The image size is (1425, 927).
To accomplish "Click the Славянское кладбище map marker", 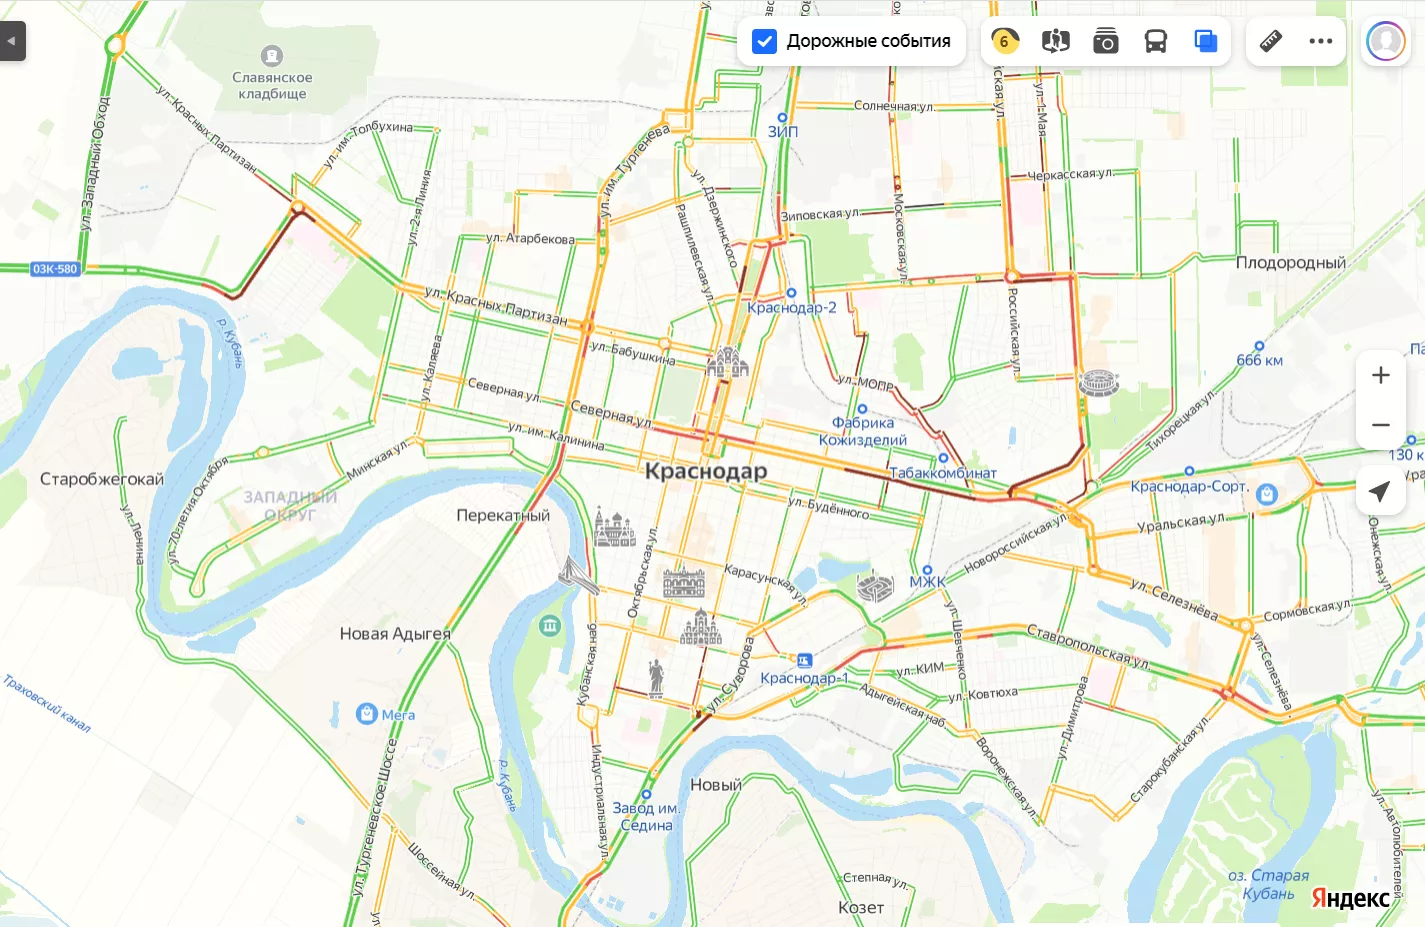I will tap(272, 56).
